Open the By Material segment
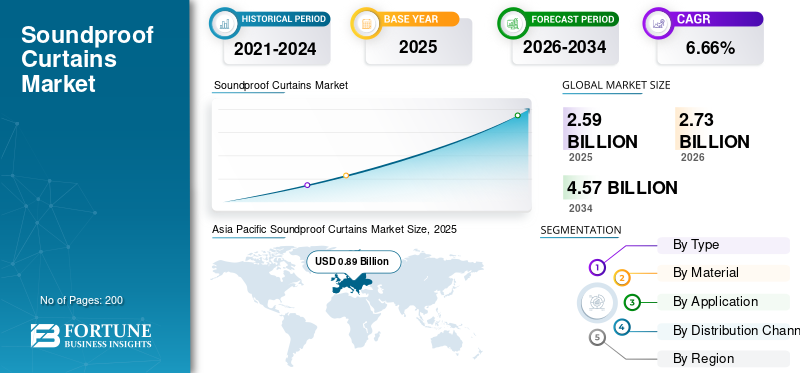The image size is (800, 373). 723,273
